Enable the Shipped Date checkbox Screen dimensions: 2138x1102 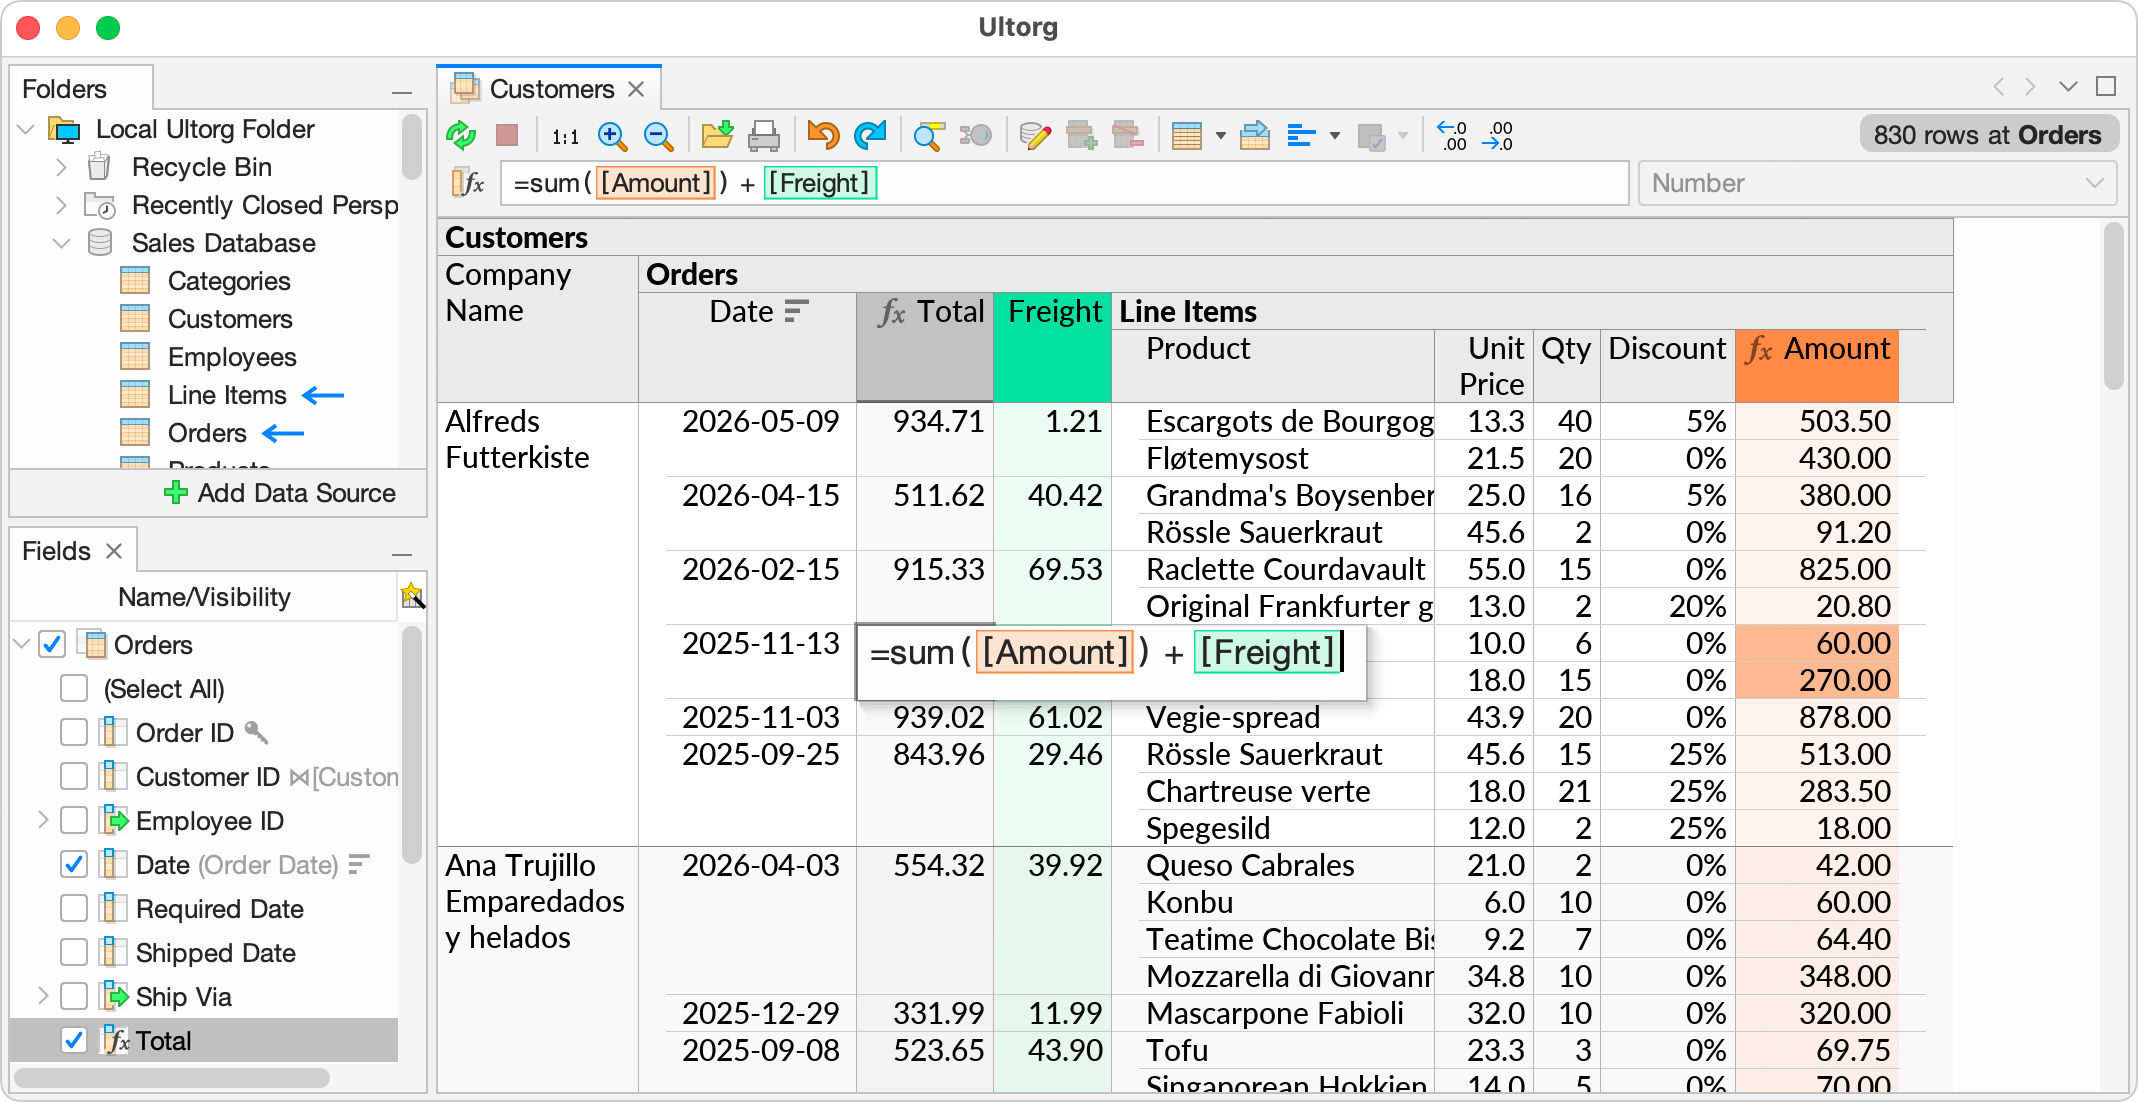[x=73, y=952]
